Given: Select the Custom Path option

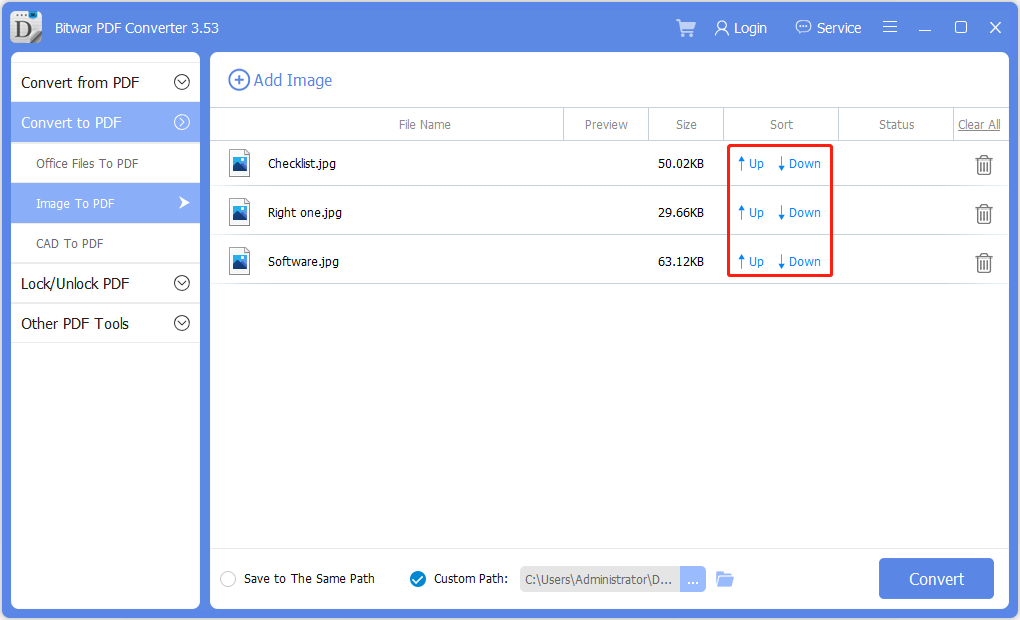Looking at the screenshot, I should (x=418, y=579).
